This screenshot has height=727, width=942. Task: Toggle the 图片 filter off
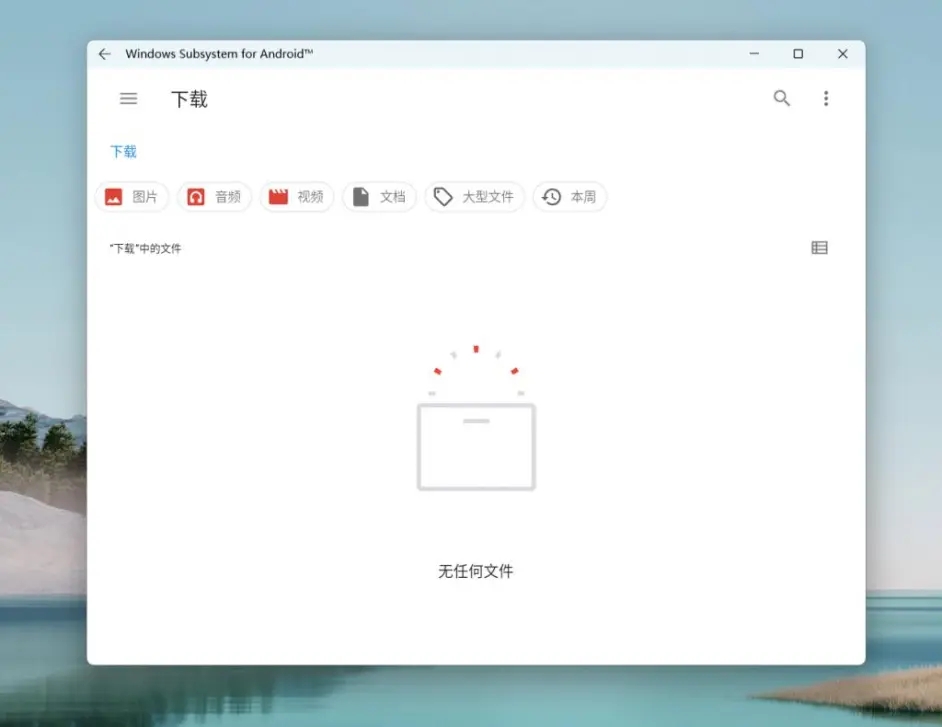click(x=131, y=197)
